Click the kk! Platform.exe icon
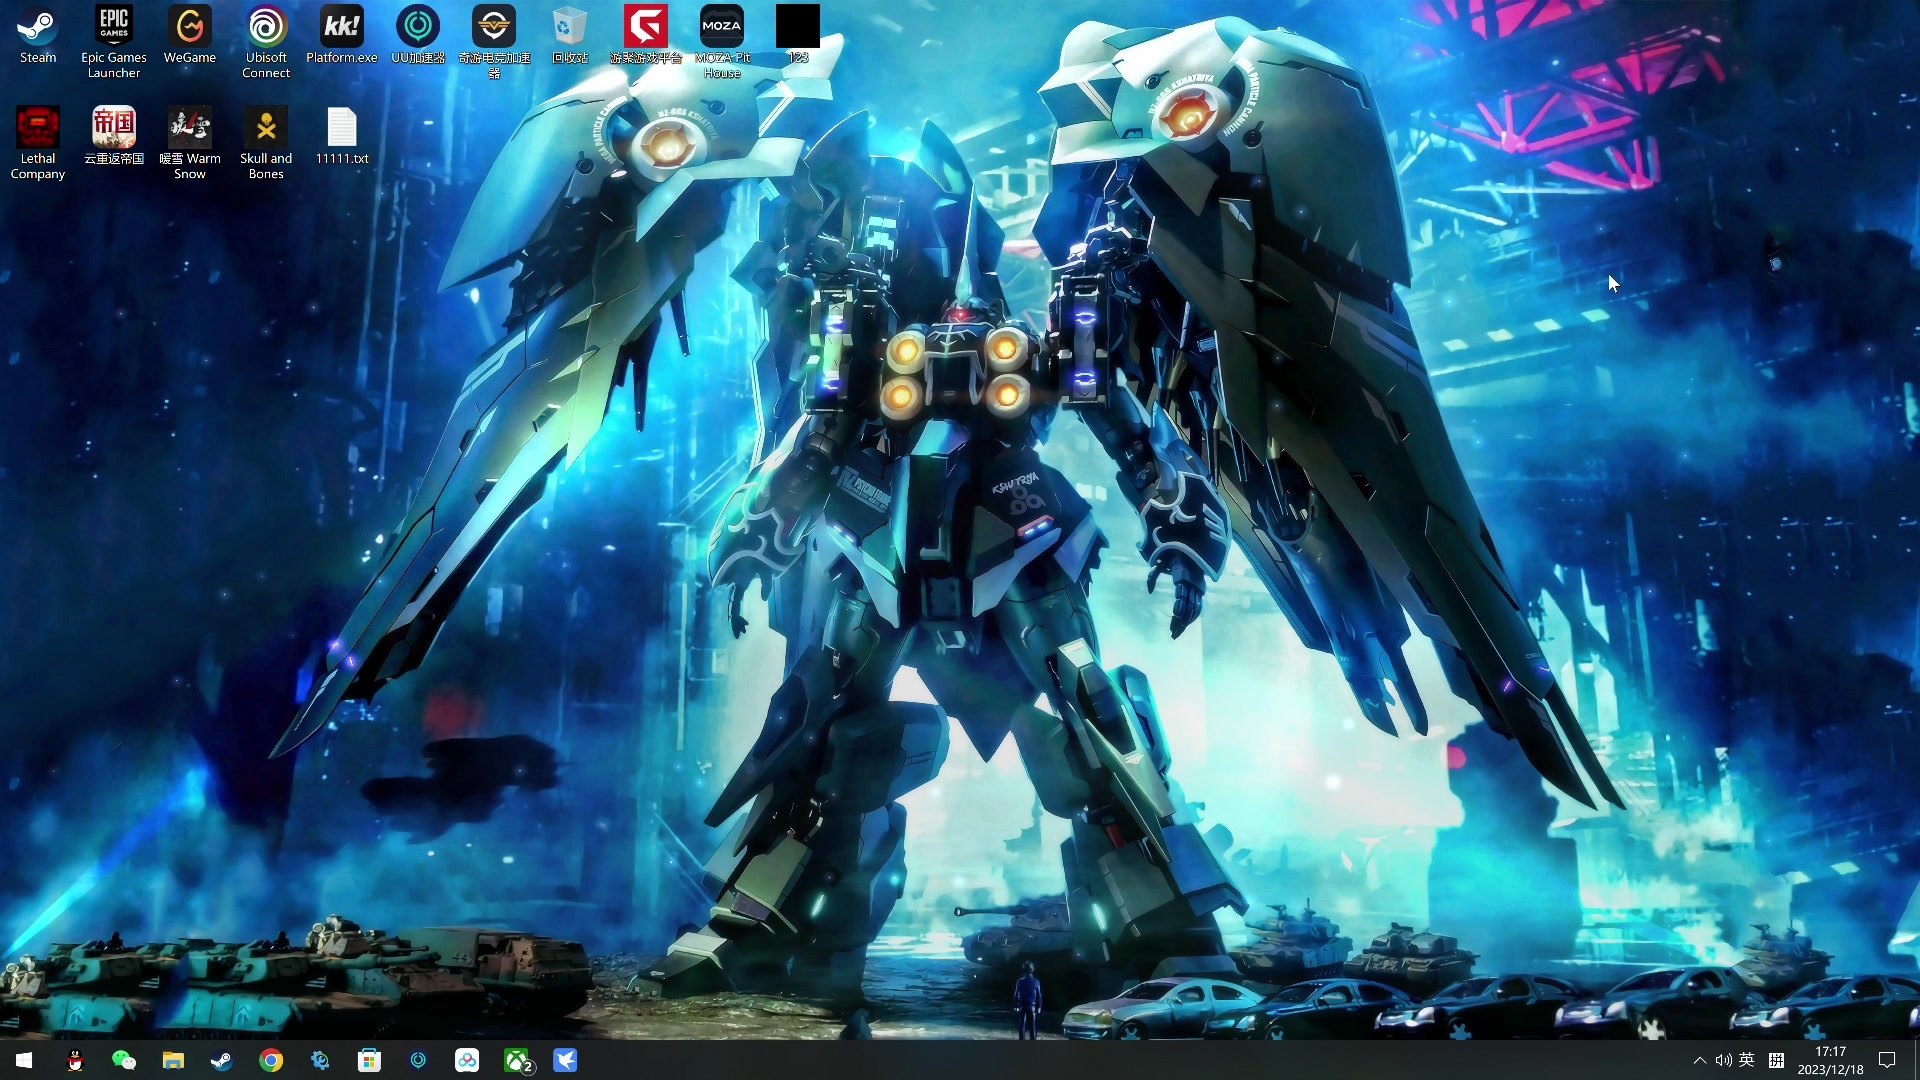 click(342, 28)
